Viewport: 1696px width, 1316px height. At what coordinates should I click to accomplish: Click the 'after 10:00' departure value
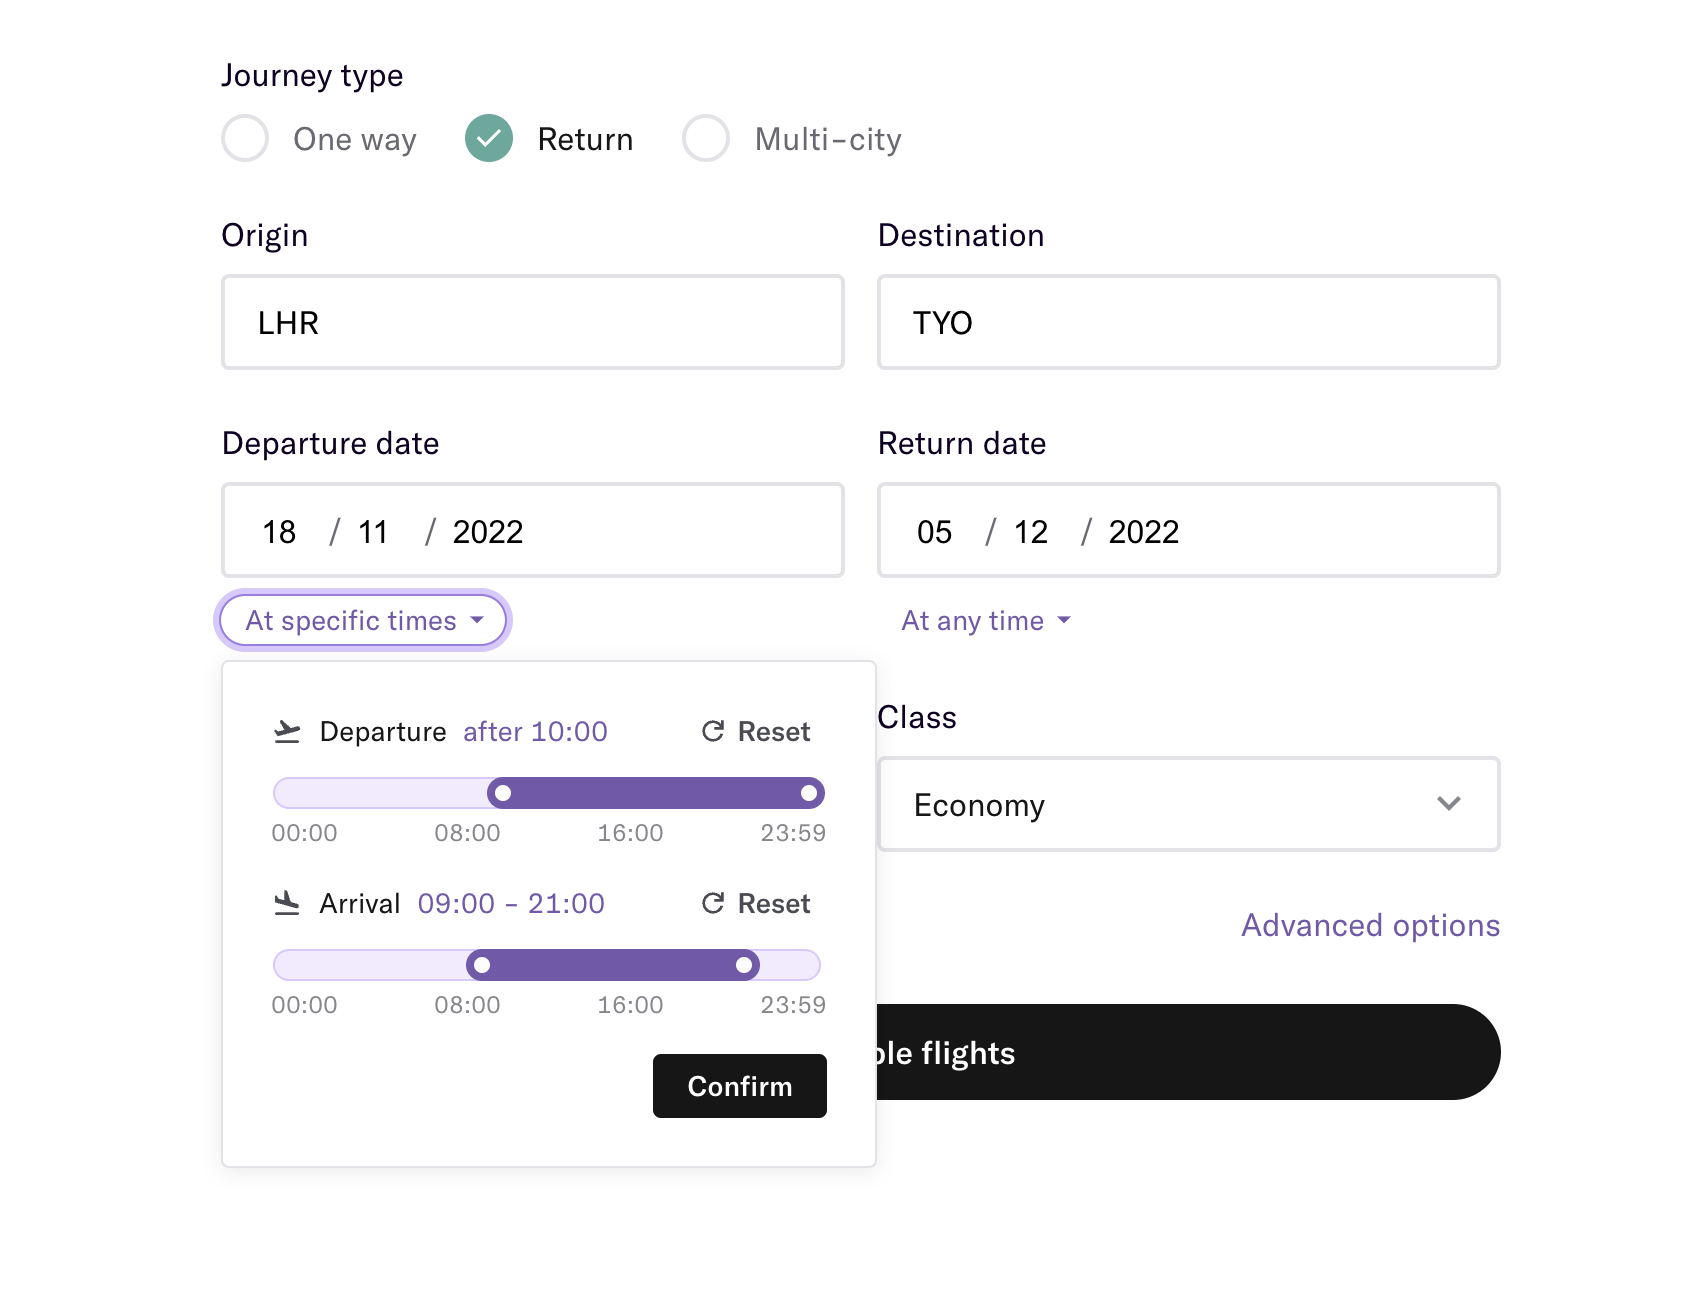click(535, 732)
